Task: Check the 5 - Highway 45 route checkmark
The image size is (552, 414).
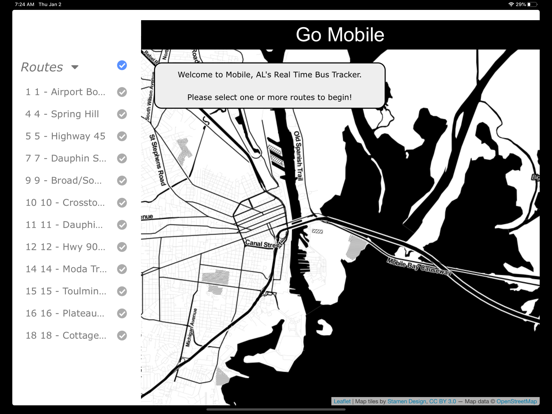Action: tap(122, 136)
